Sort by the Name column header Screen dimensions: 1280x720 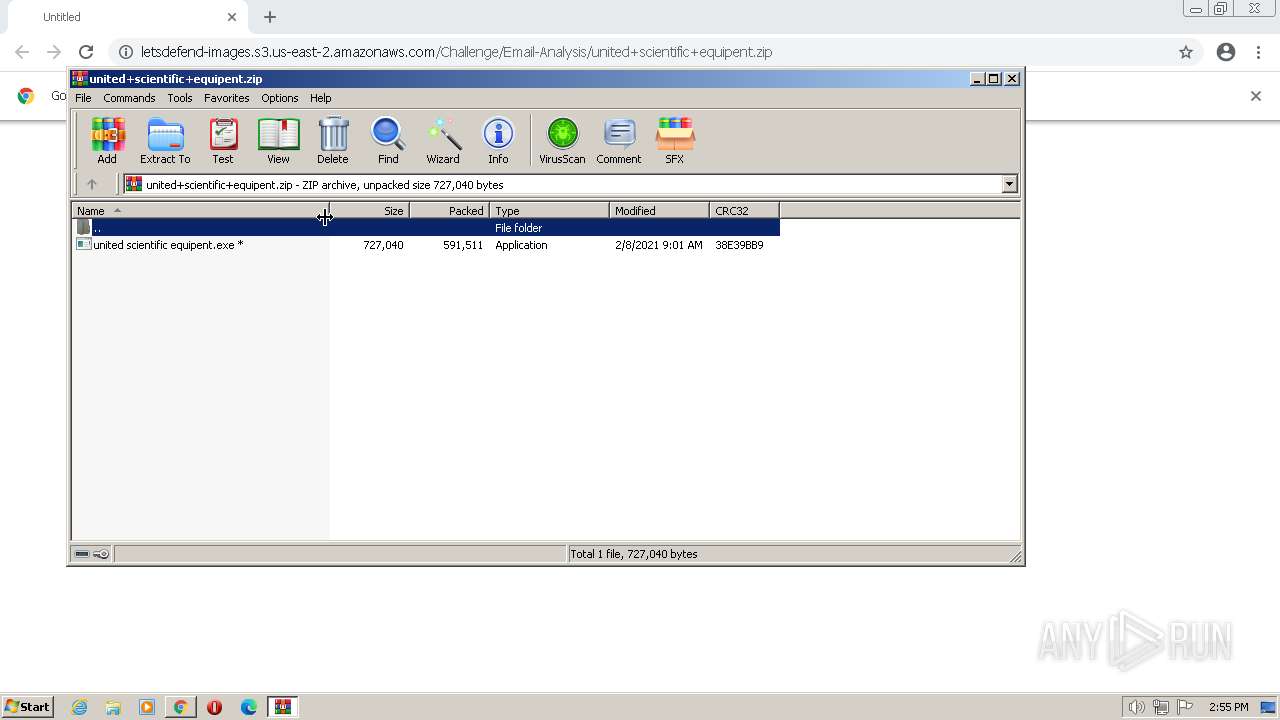point(200,211)
